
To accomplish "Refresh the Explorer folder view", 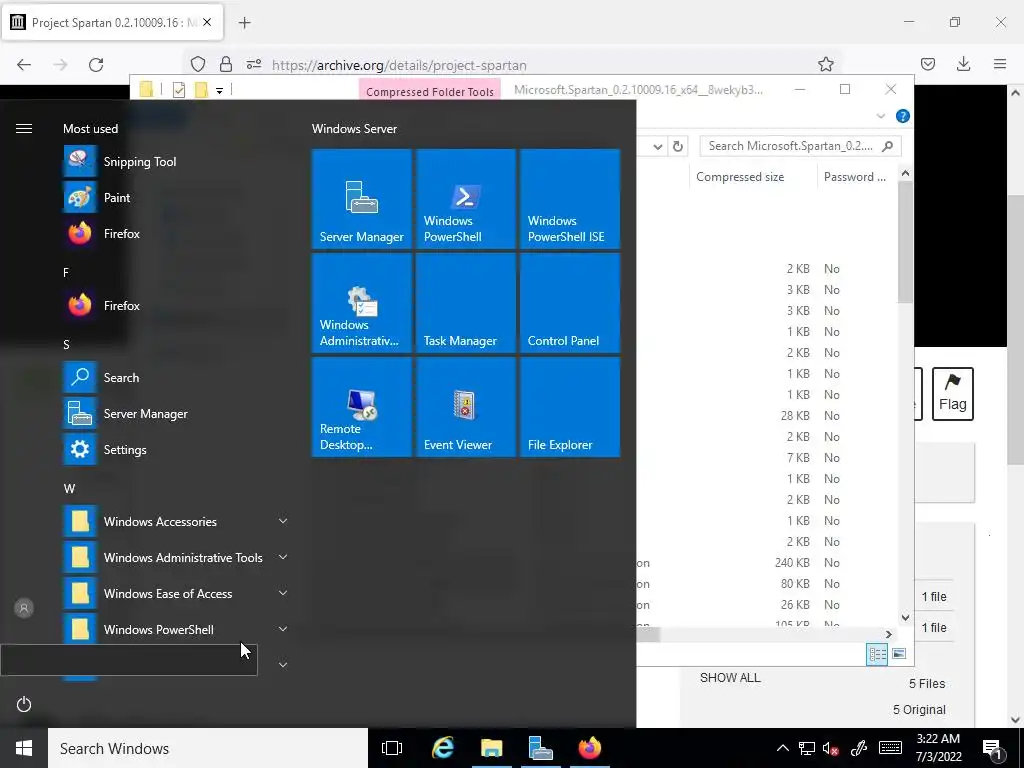I will [678, 146].
